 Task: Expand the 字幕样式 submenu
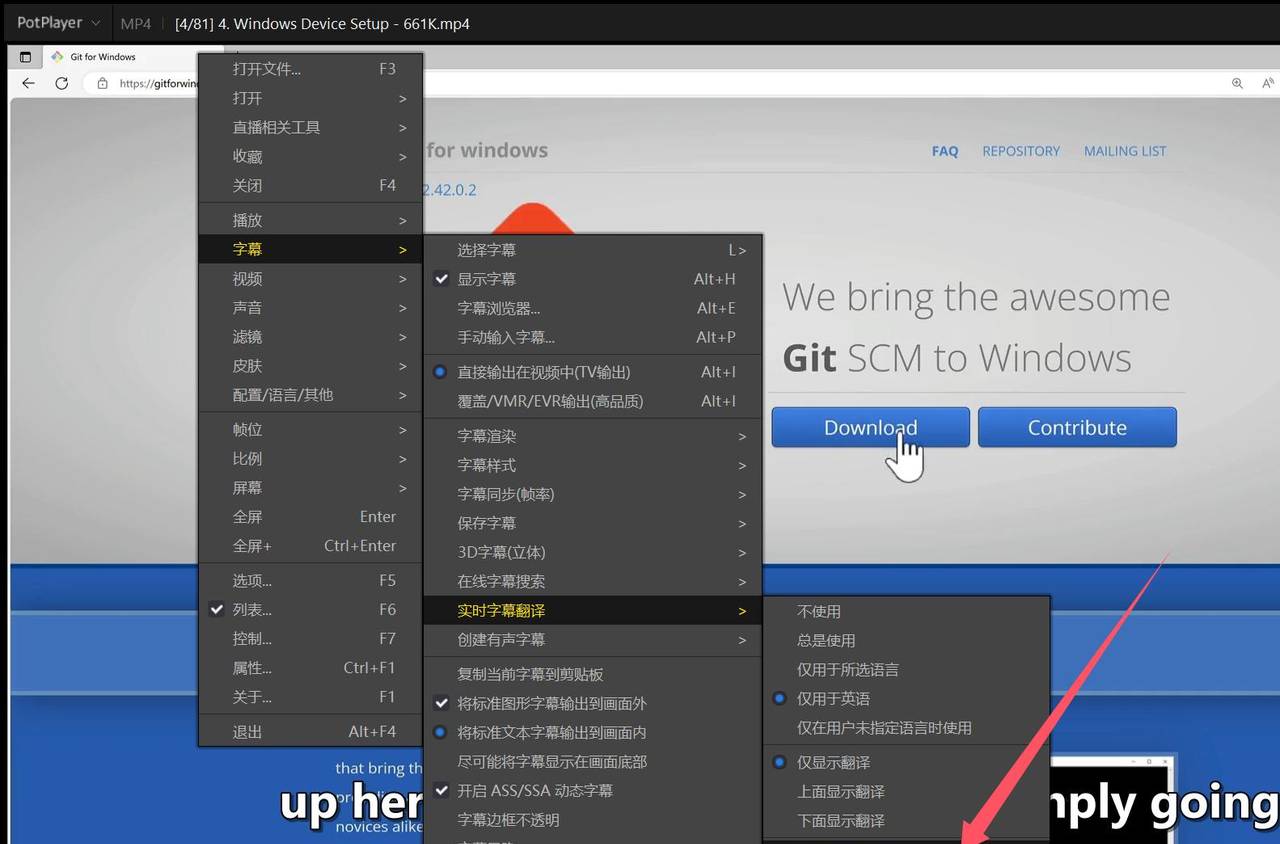(488, 465)
